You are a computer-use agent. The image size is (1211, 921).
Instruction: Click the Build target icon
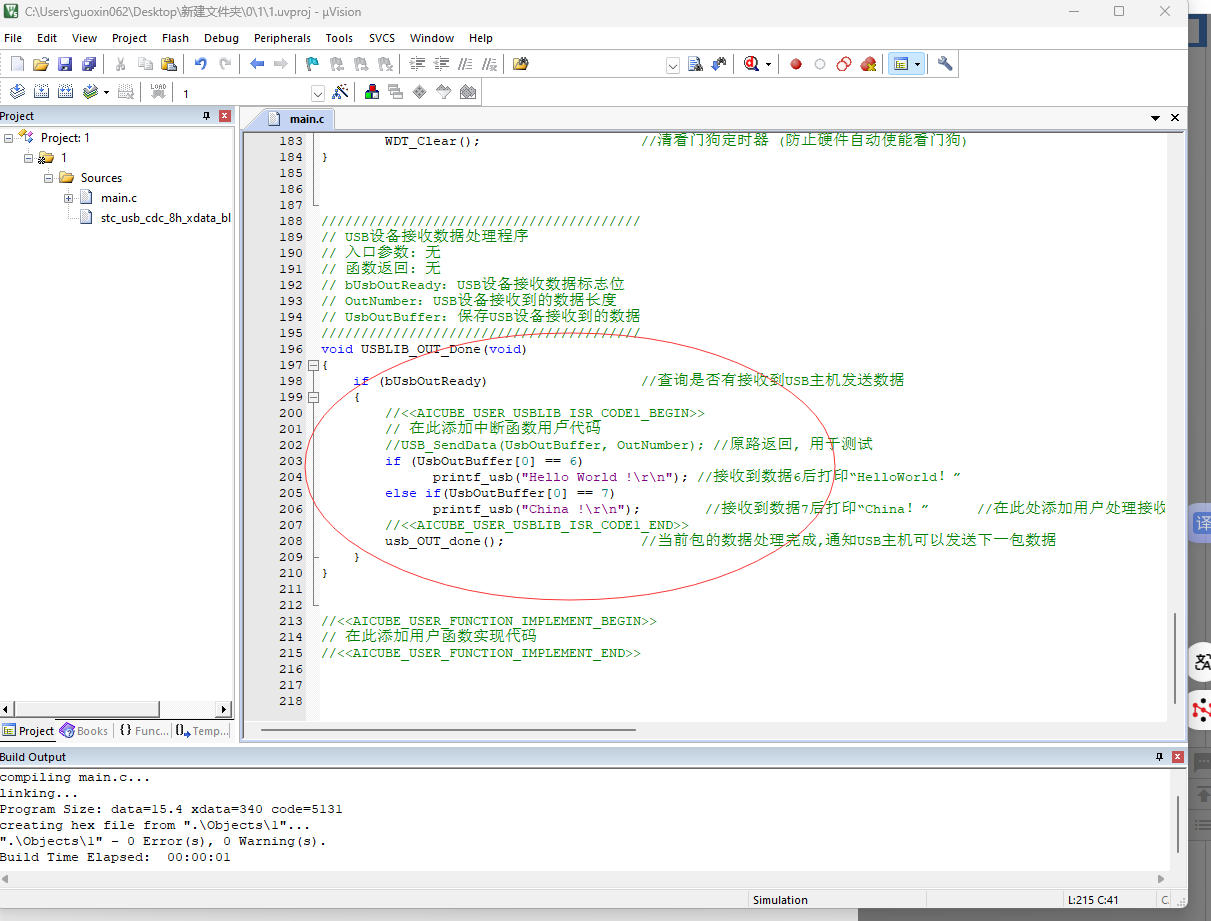point(41,92)
